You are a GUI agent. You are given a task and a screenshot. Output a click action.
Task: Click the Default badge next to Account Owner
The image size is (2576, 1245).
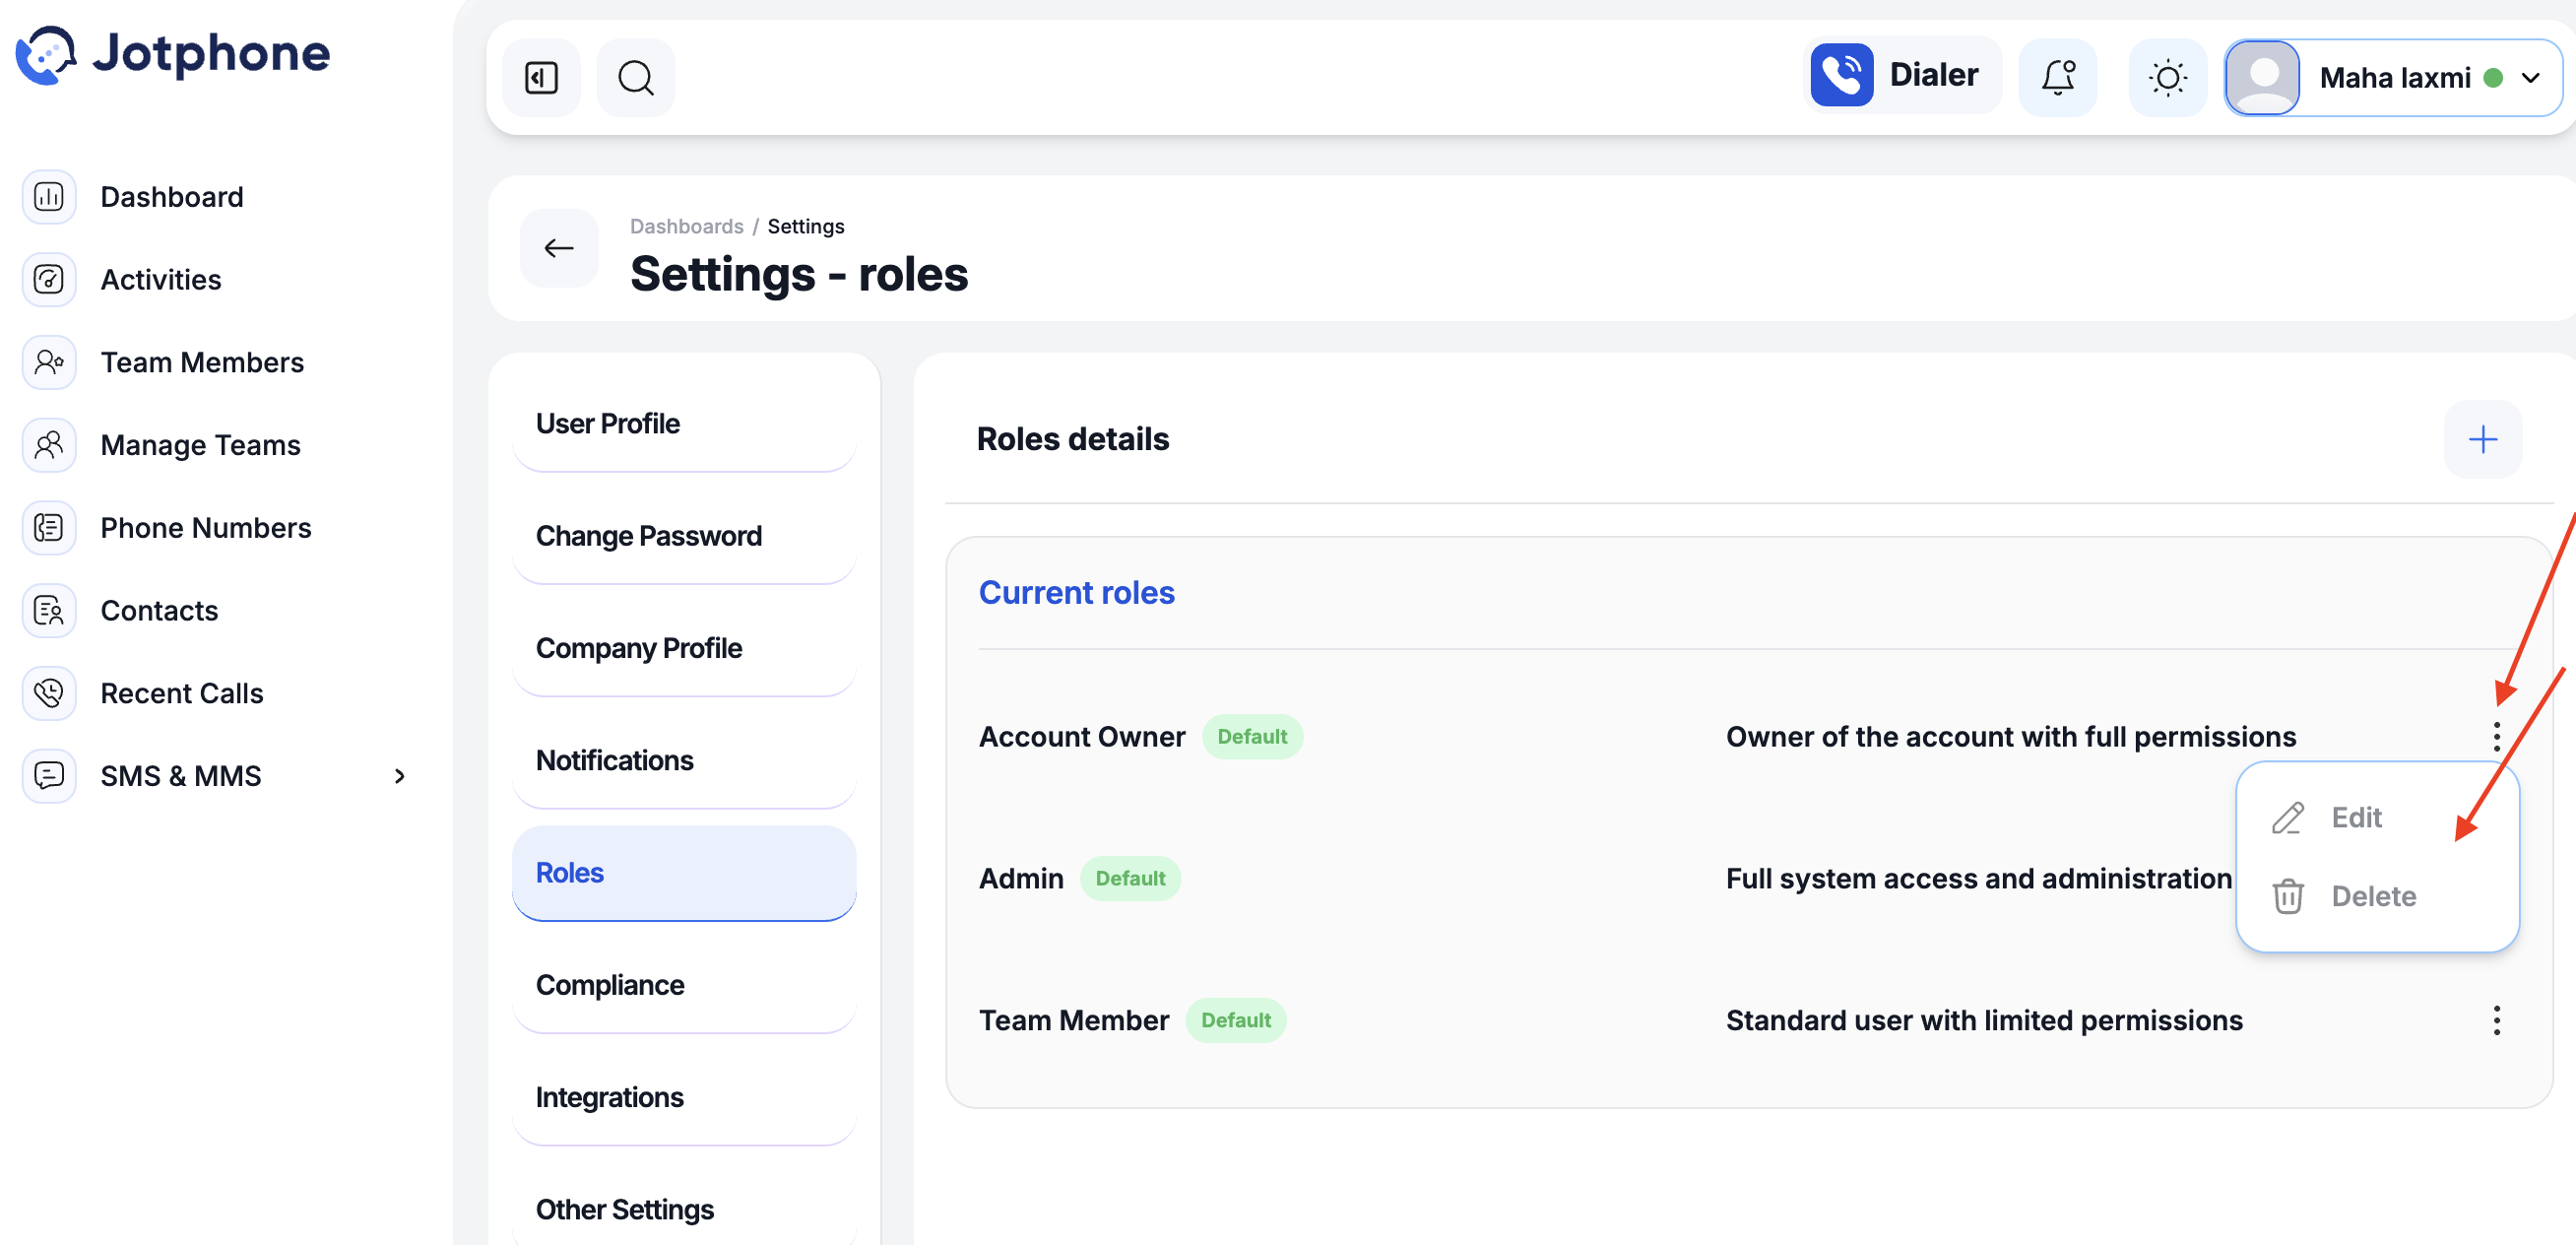[1252, 737]
